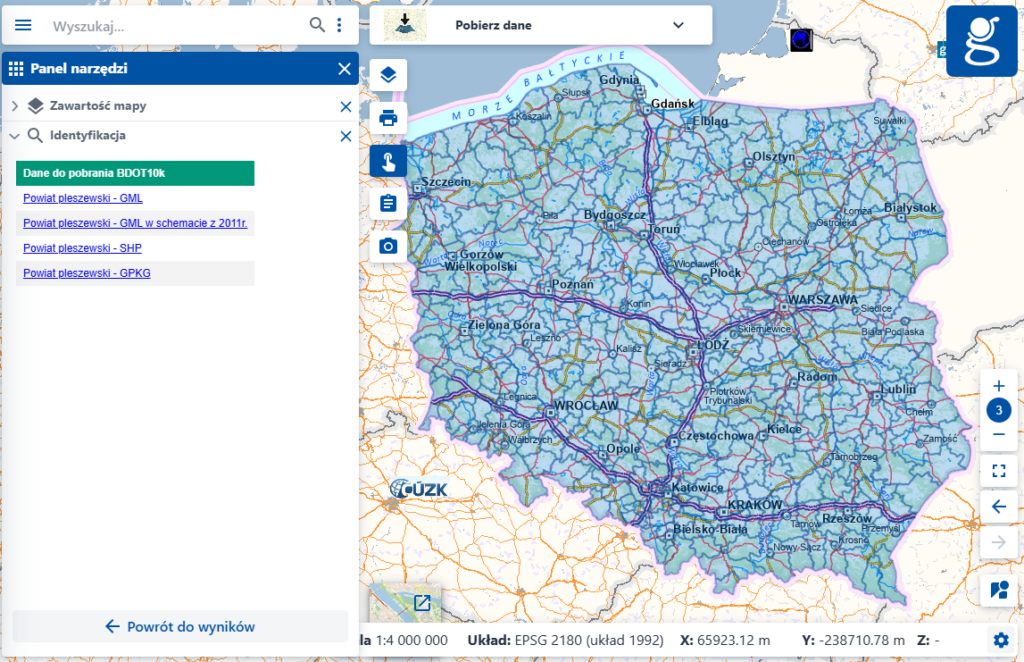Click the zoom in plus control
Image resolution: width=1024 pixels, height=662 pixels.
(998, 385)
